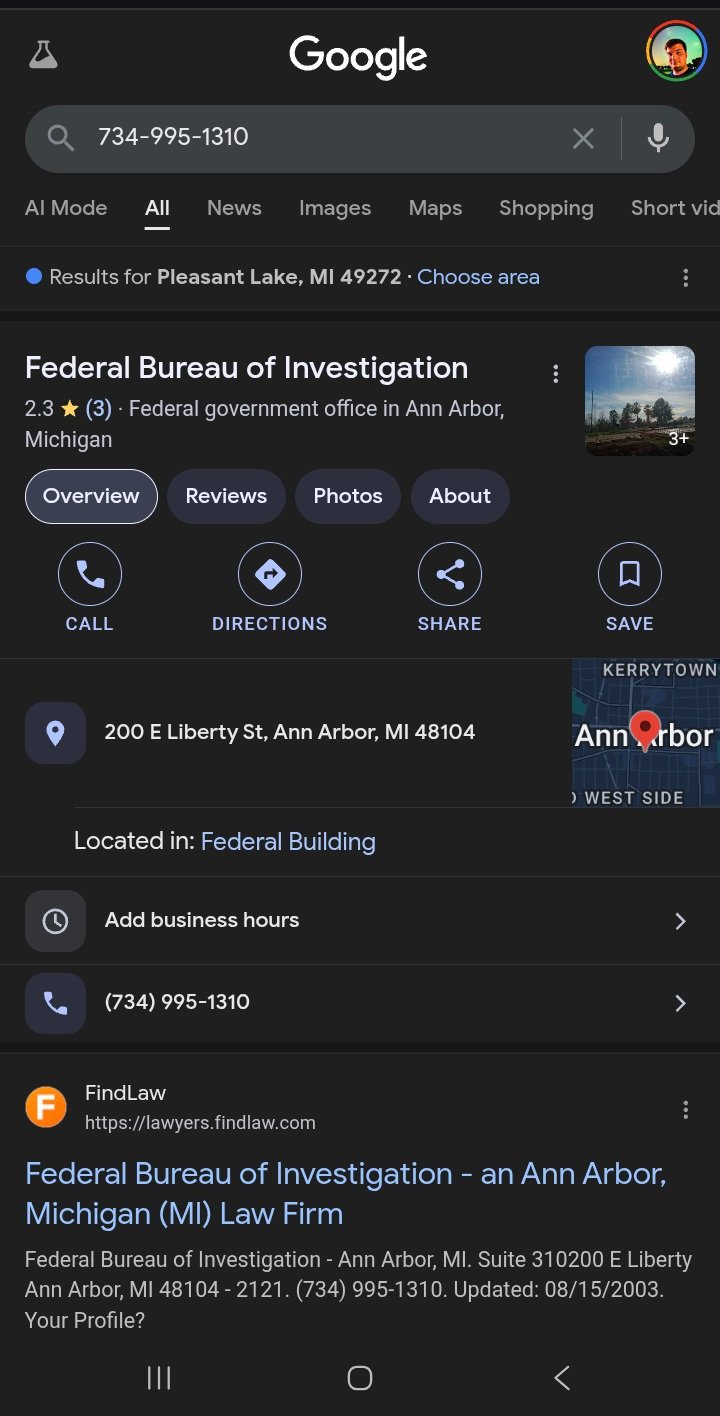Open FindLaw result three-dot menu
The height and width of the screenshot is (1416, 720).
(x=685, y=1109)
